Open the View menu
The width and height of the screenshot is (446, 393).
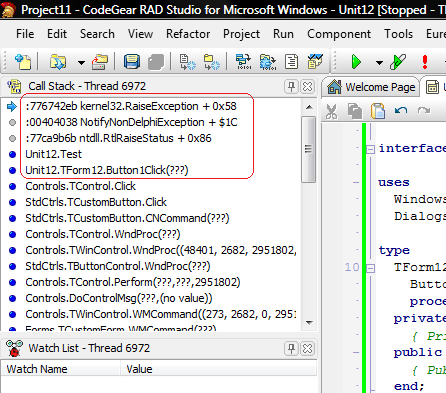[140, 34]
